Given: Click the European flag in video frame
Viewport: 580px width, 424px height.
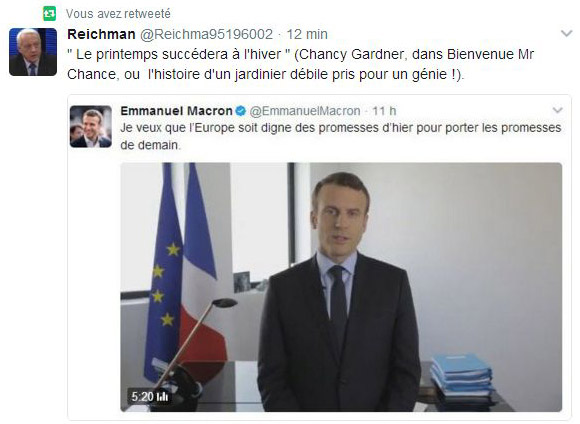Looking at the screenshot, I should pos(164,274).
